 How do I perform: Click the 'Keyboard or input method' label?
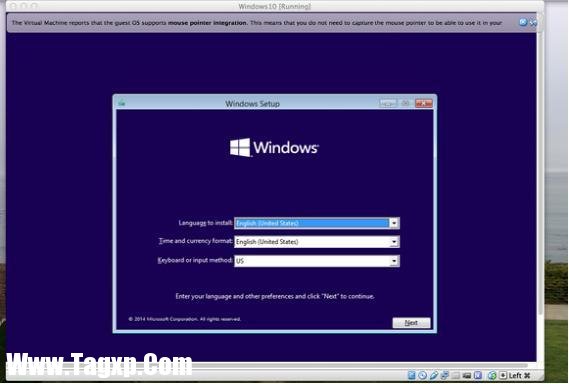pos(195,260)
